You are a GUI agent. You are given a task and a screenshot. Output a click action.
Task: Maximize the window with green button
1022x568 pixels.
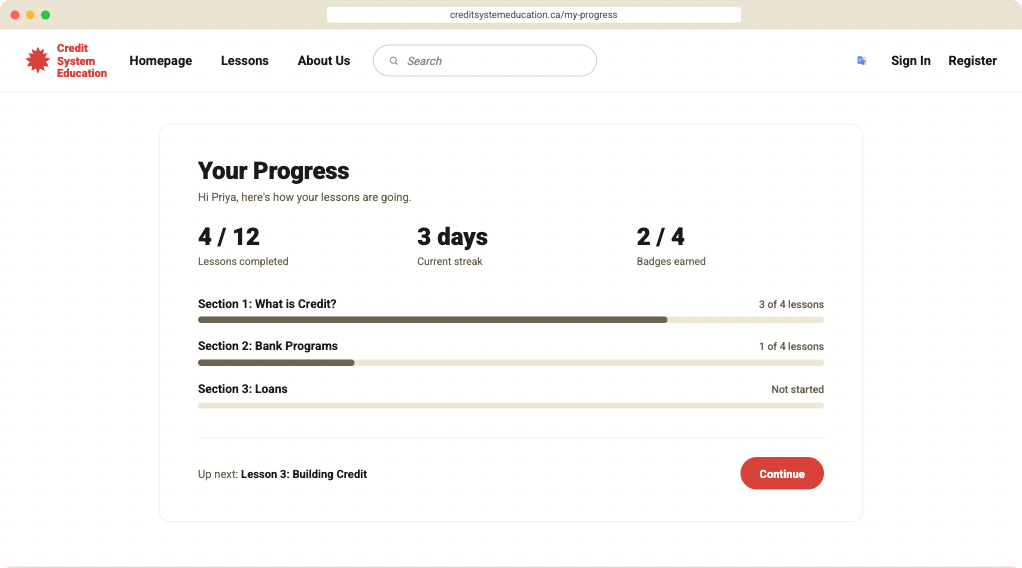point(46,14)
